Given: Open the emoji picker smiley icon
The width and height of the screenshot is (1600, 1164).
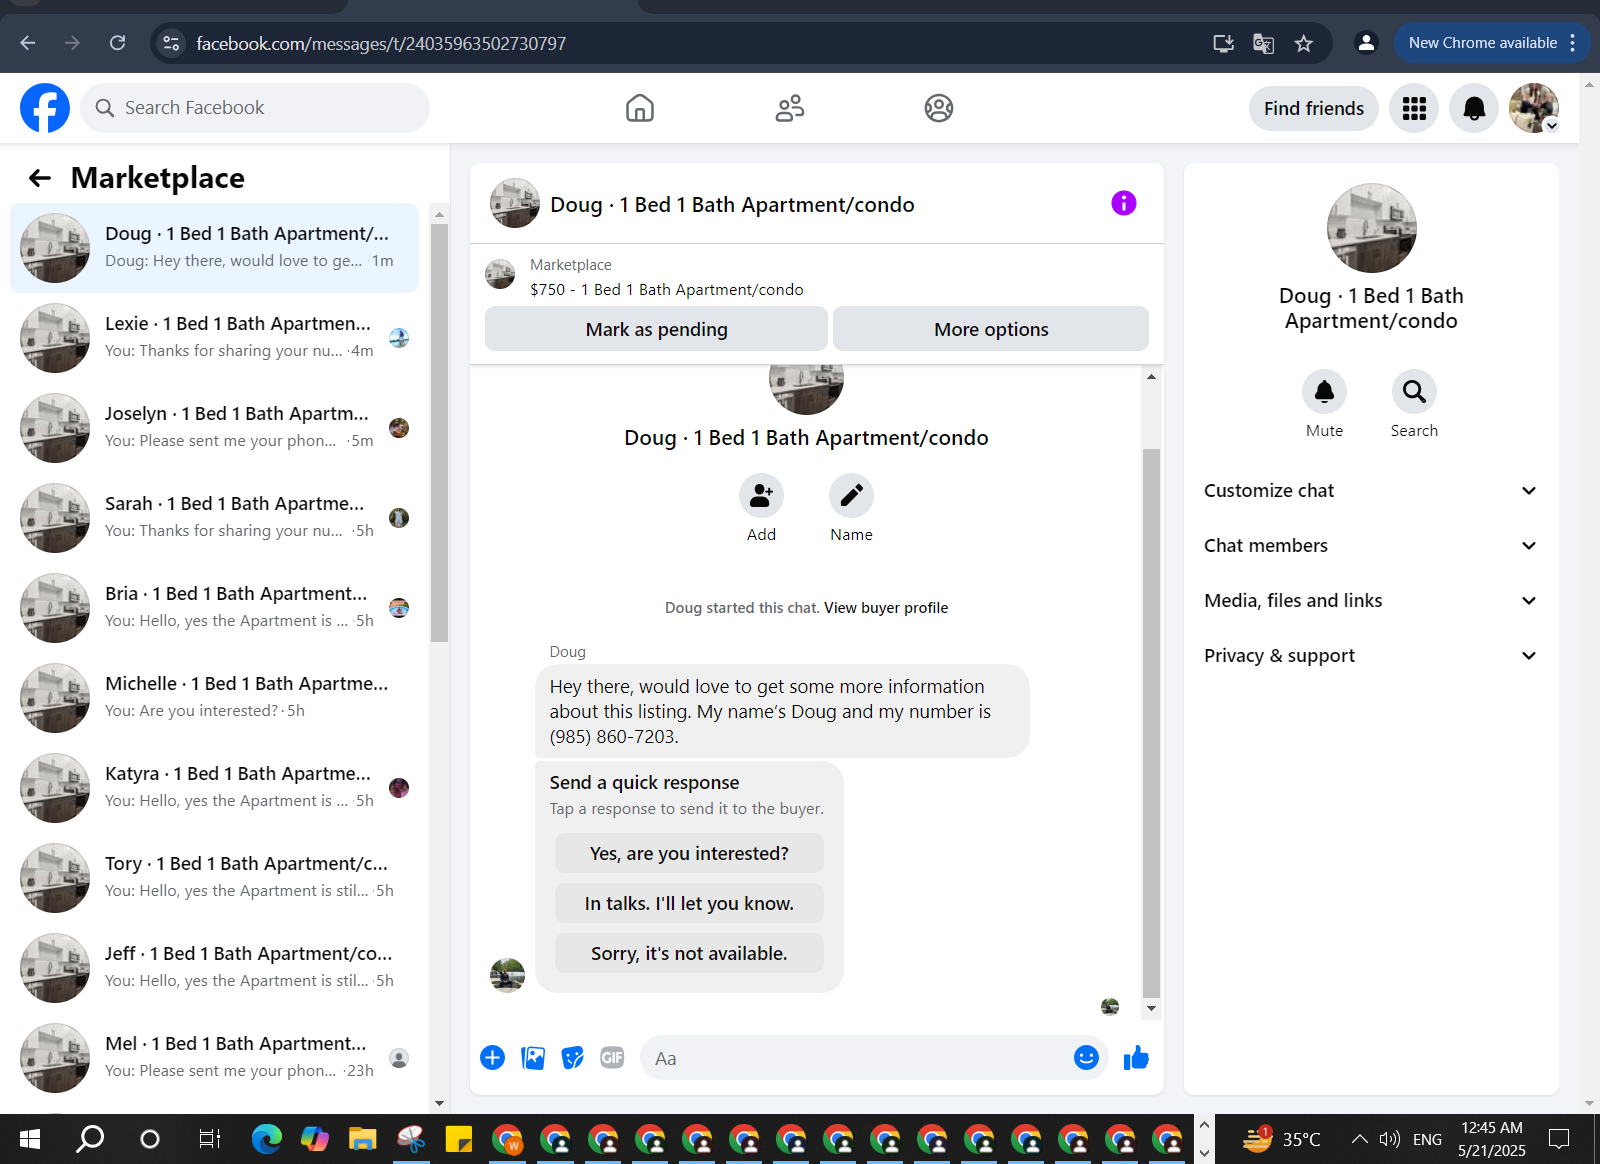Looking at the screenshot, I should [1086, 1058].
